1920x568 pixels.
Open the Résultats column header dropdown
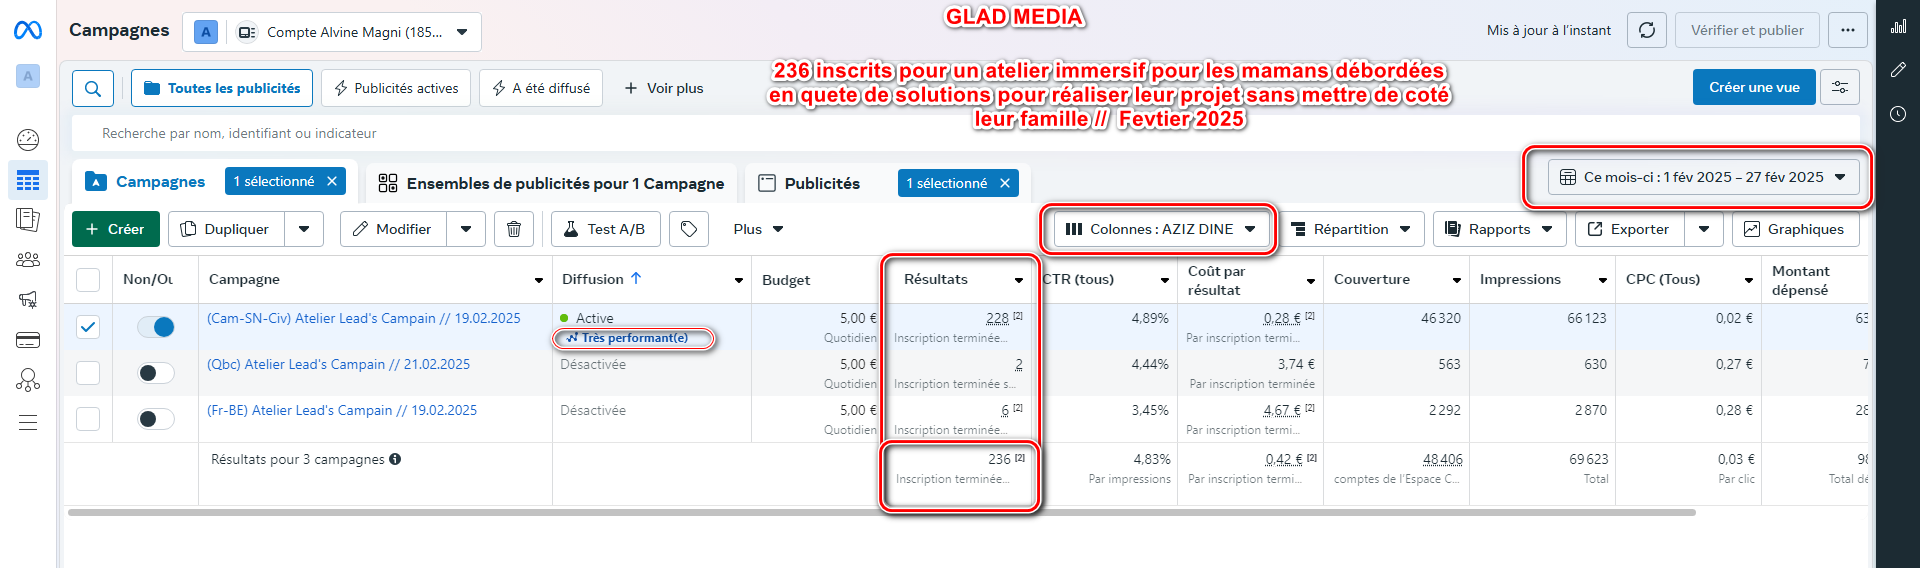tap(1019, 280)
